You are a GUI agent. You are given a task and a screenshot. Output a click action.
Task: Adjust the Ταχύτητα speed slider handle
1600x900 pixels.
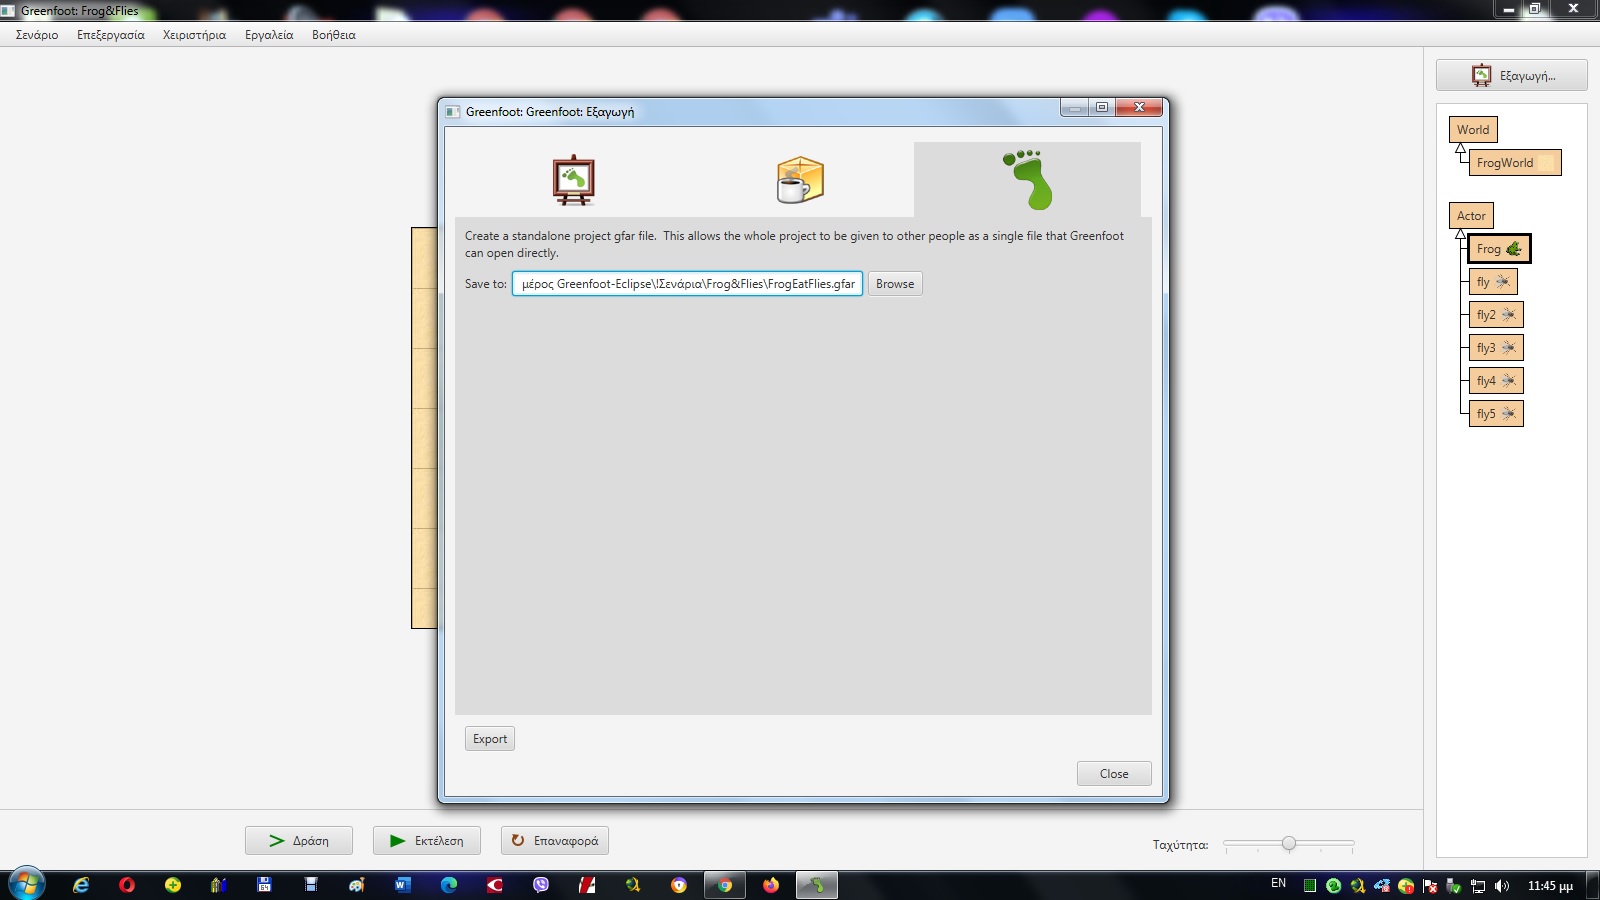1289,844
